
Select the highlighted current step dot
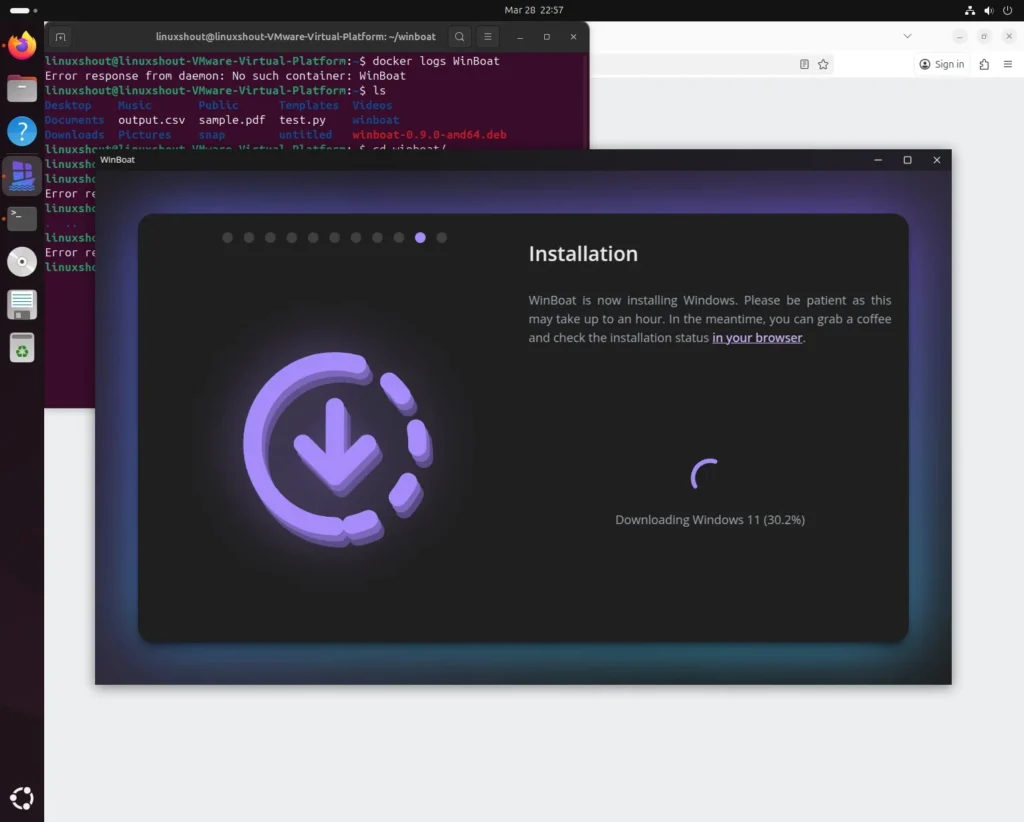coord(421,238)
